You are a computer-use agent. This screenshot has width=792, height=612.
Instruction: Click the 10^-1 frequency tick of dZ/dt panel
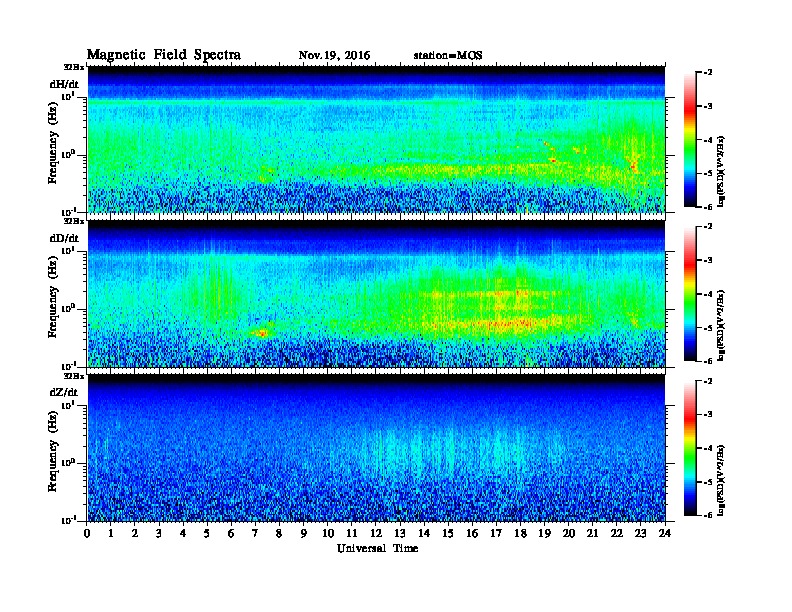pos(68,520)
